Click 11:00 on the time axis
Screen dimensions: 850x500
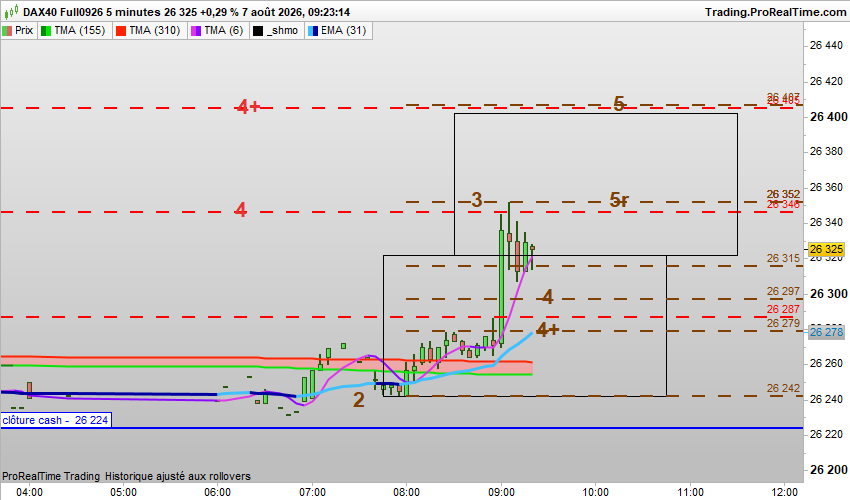click(x=690, y=492)
